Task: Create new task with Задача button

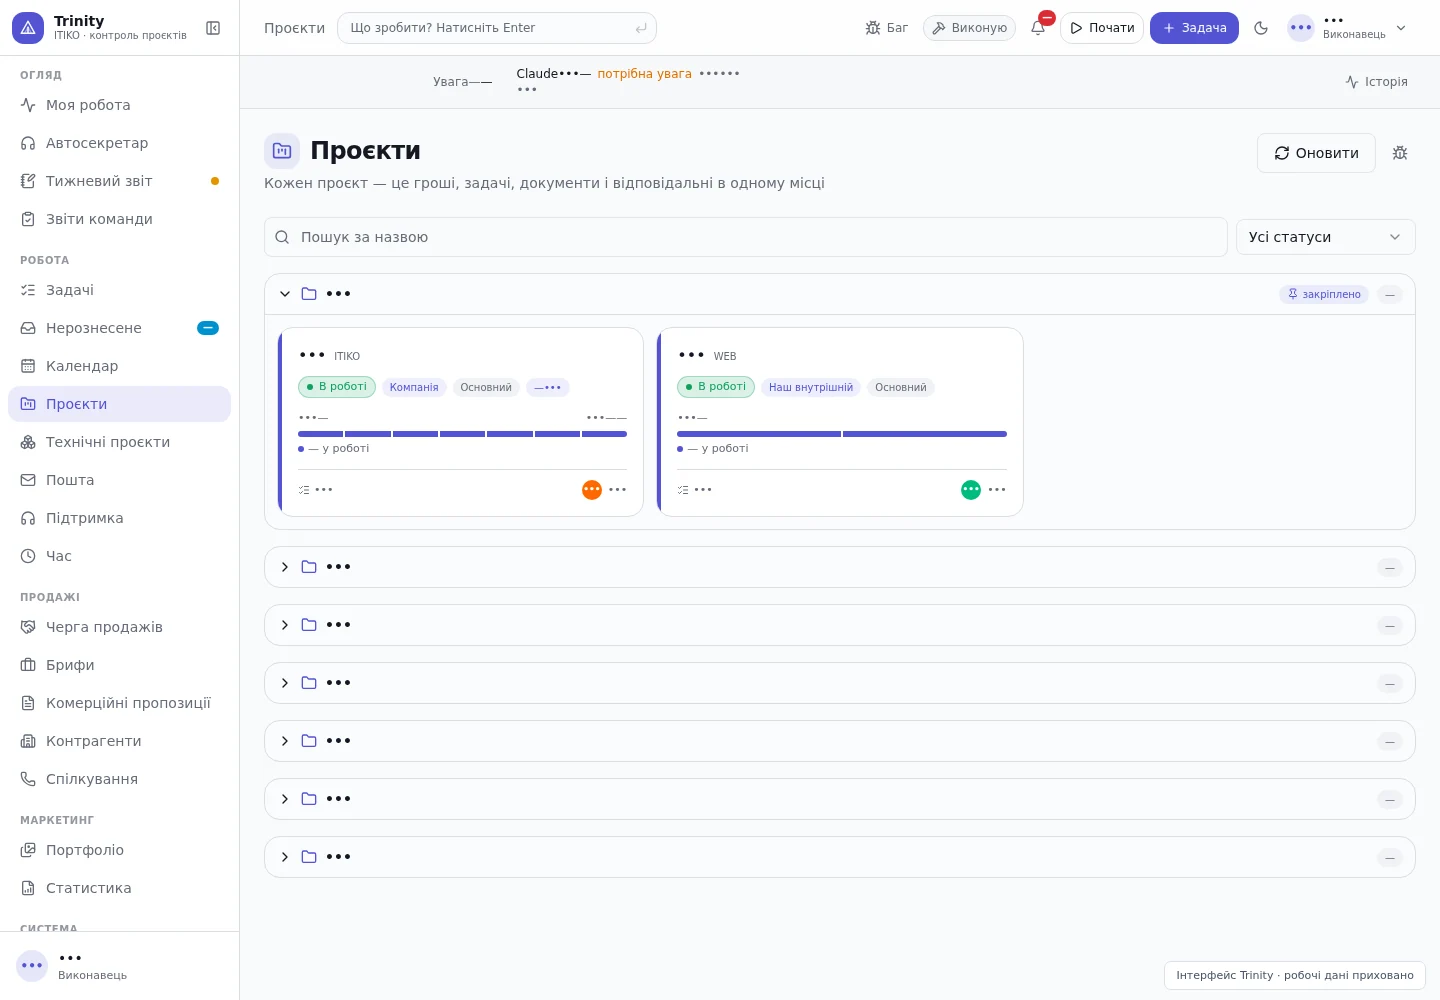Action: click(1194, 28)
